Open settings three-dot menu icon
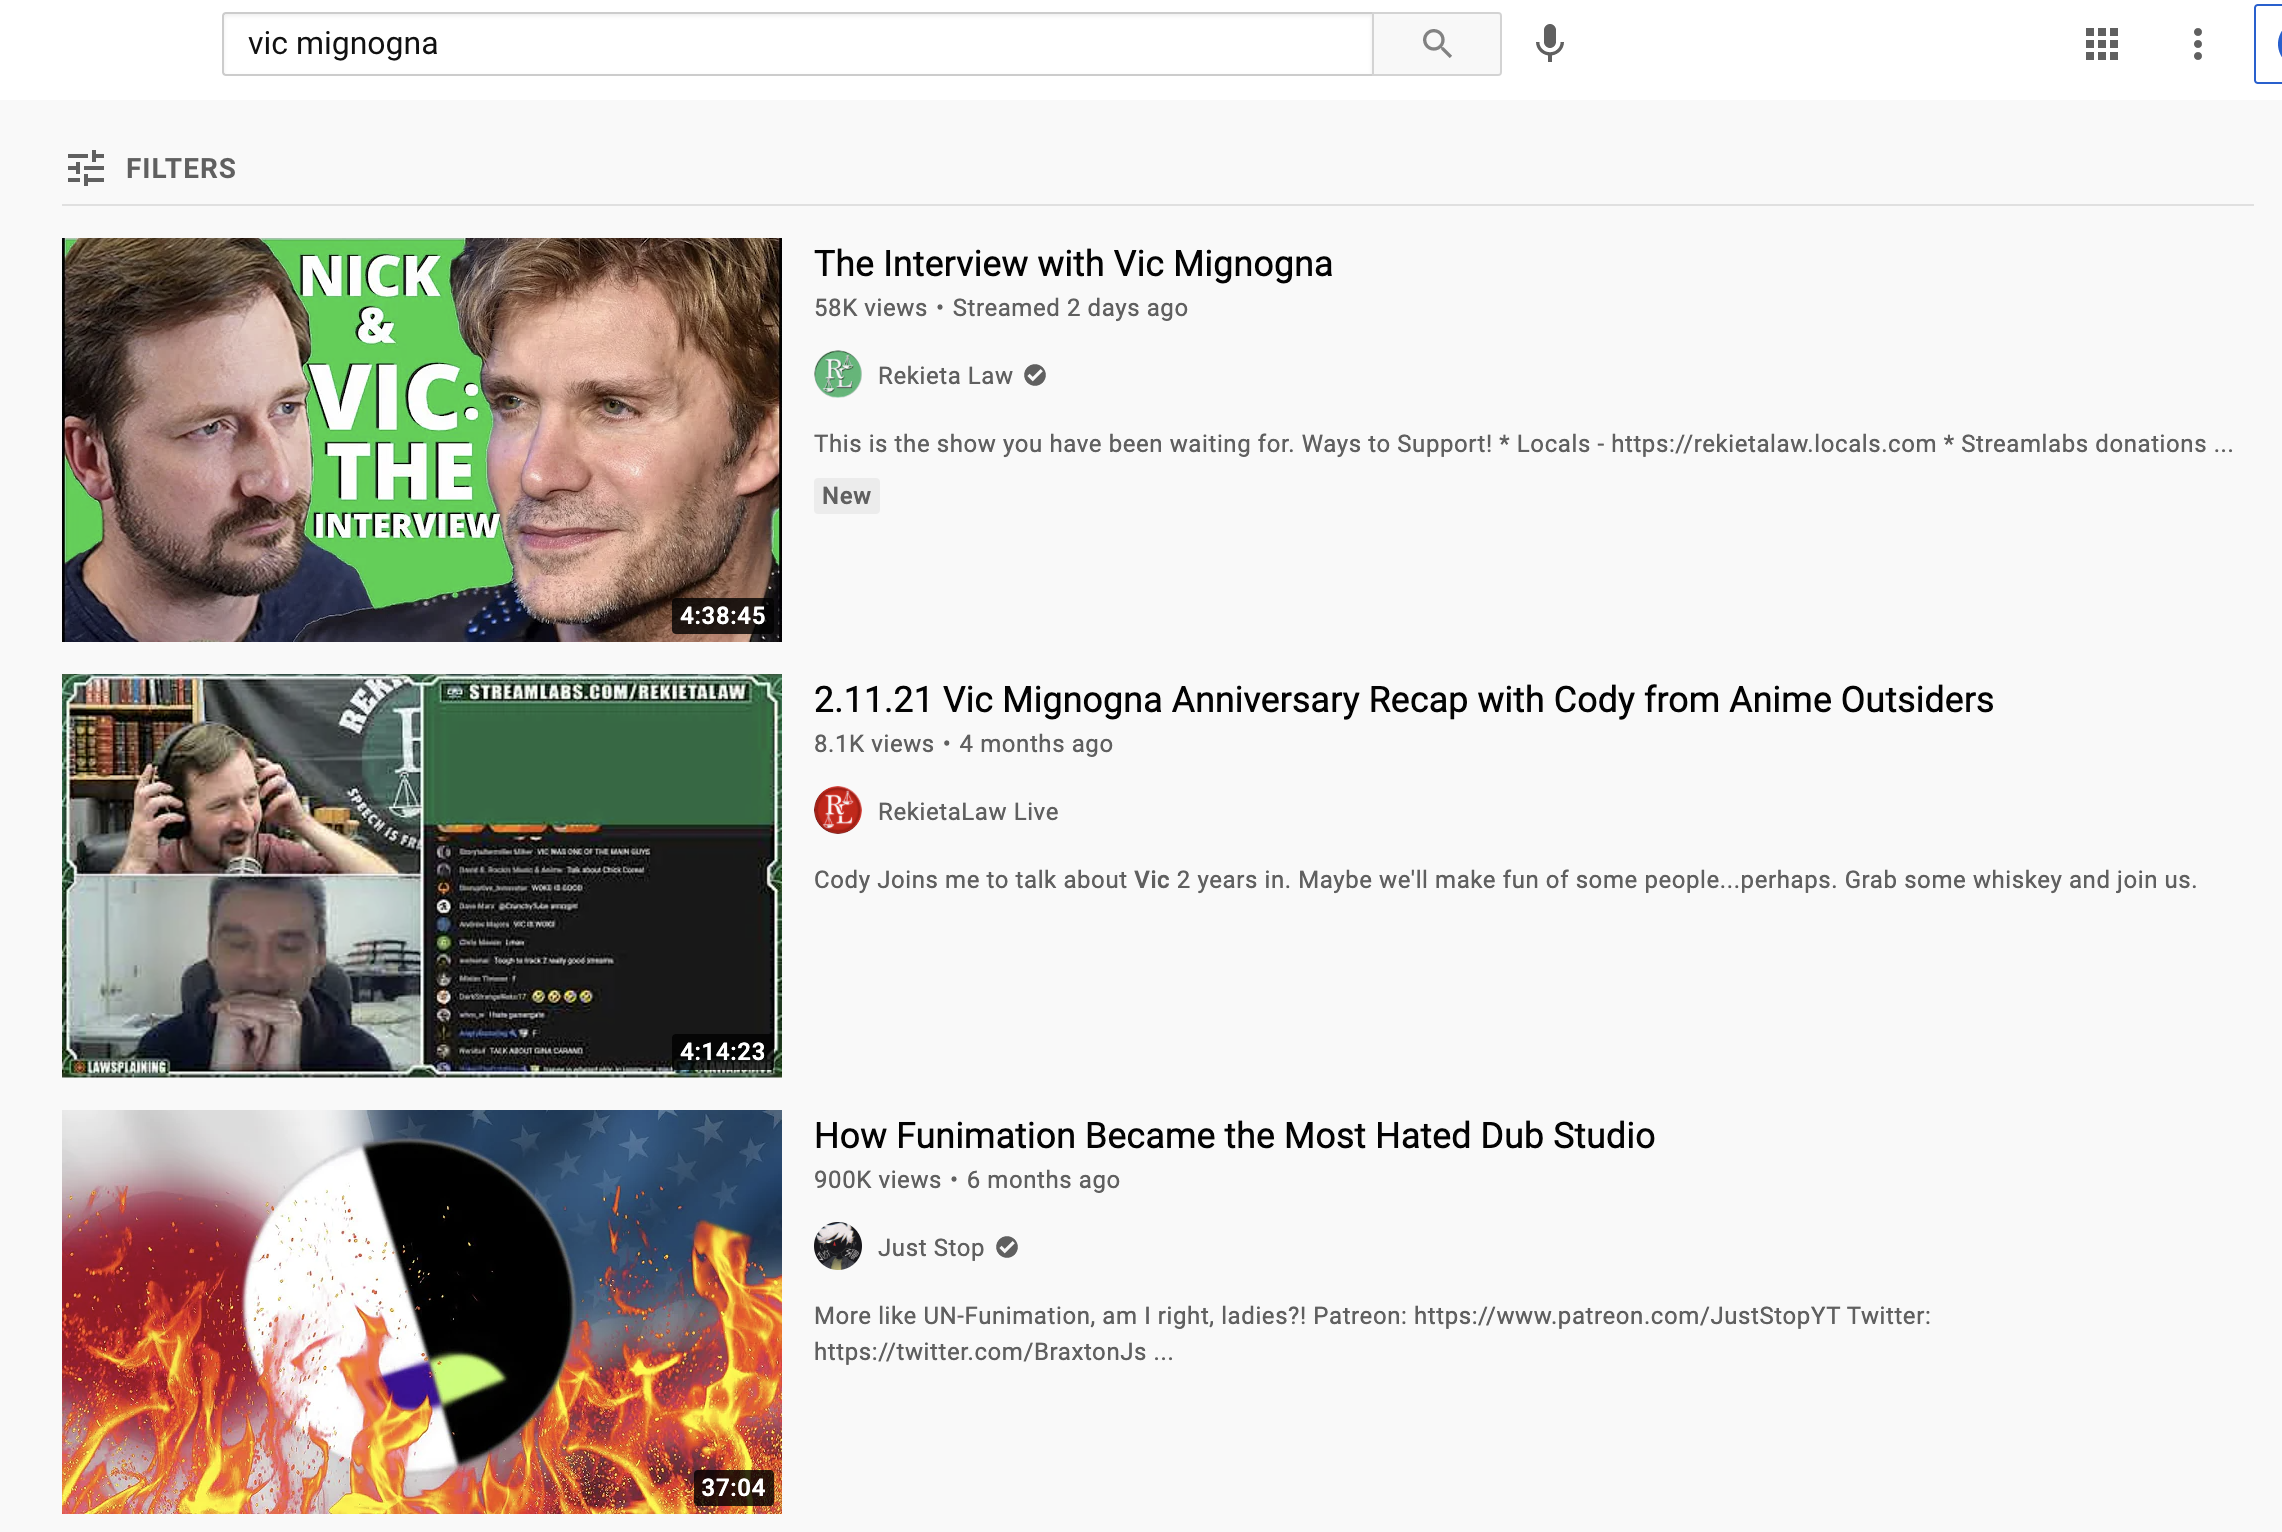This screenshot has height=1532, width=2282. [2197, 44]
